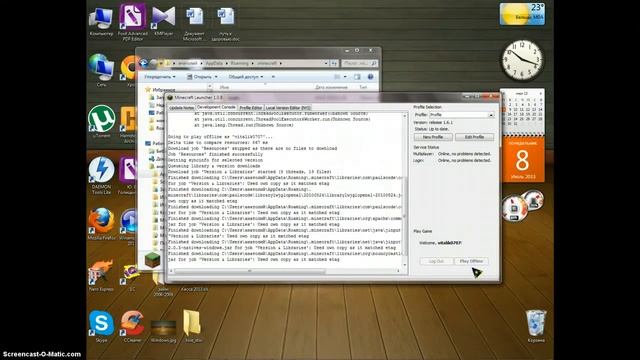Open the Общий доступ dropdown
This screenshot has height=360, width=640.
tap(246, 77)
